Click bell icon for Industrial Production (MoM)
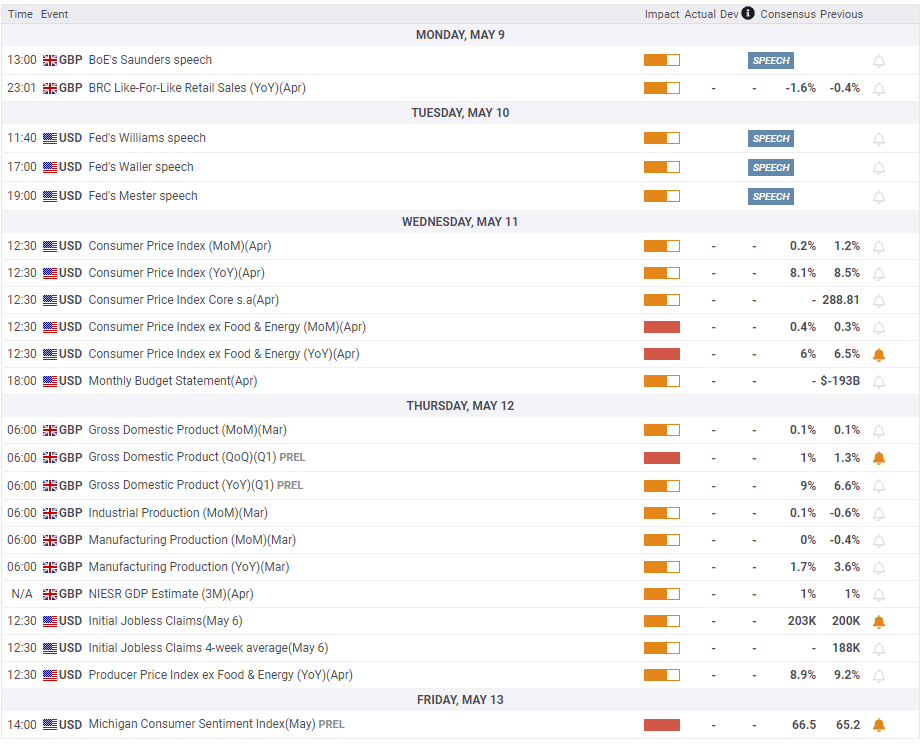 (878, 514)
